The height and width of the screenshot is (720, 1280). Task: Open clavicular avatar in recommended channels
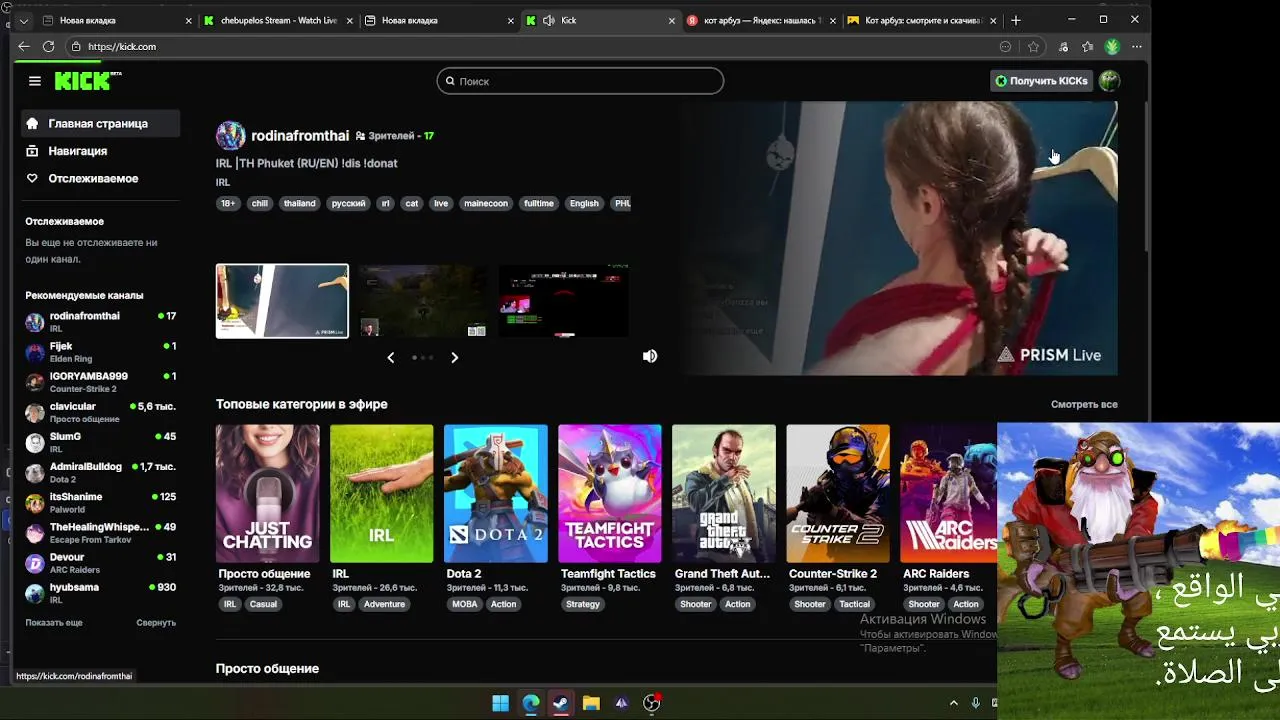(35, 412)
